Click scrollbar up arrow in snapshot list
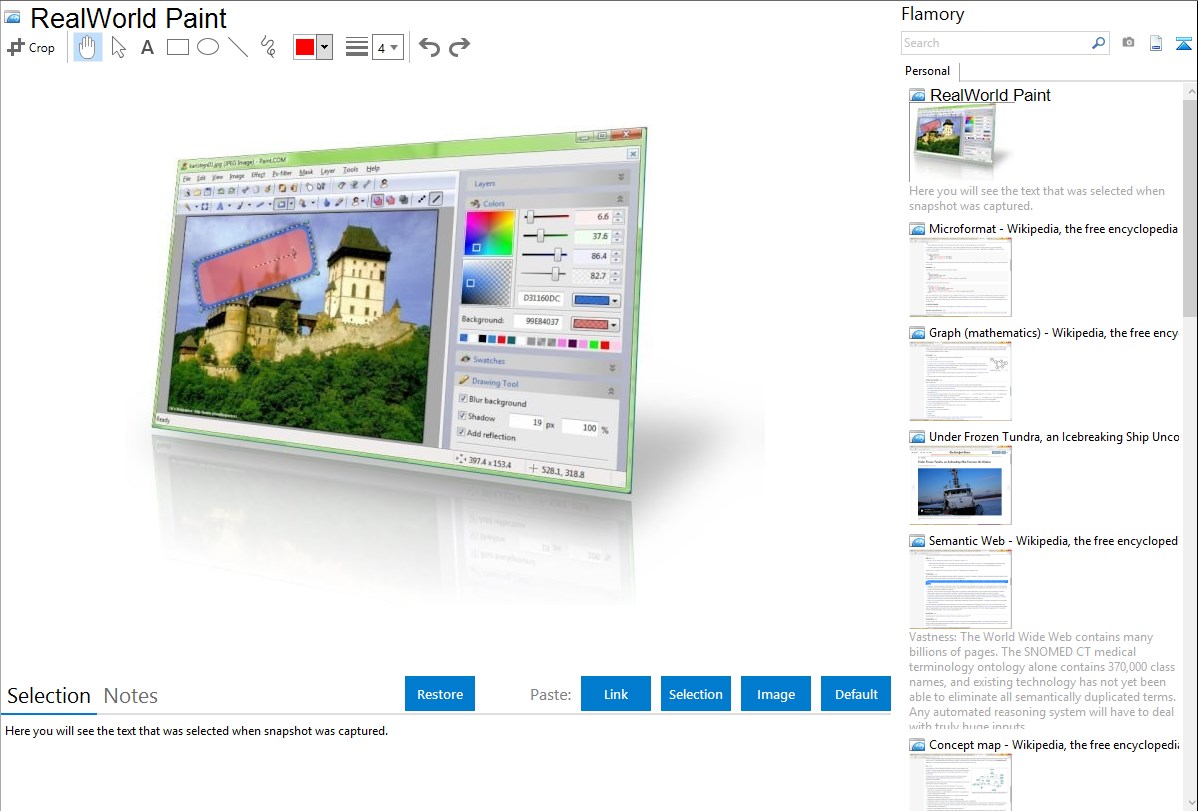Screen dimensions: 1198x811 tap(1191, 91)
